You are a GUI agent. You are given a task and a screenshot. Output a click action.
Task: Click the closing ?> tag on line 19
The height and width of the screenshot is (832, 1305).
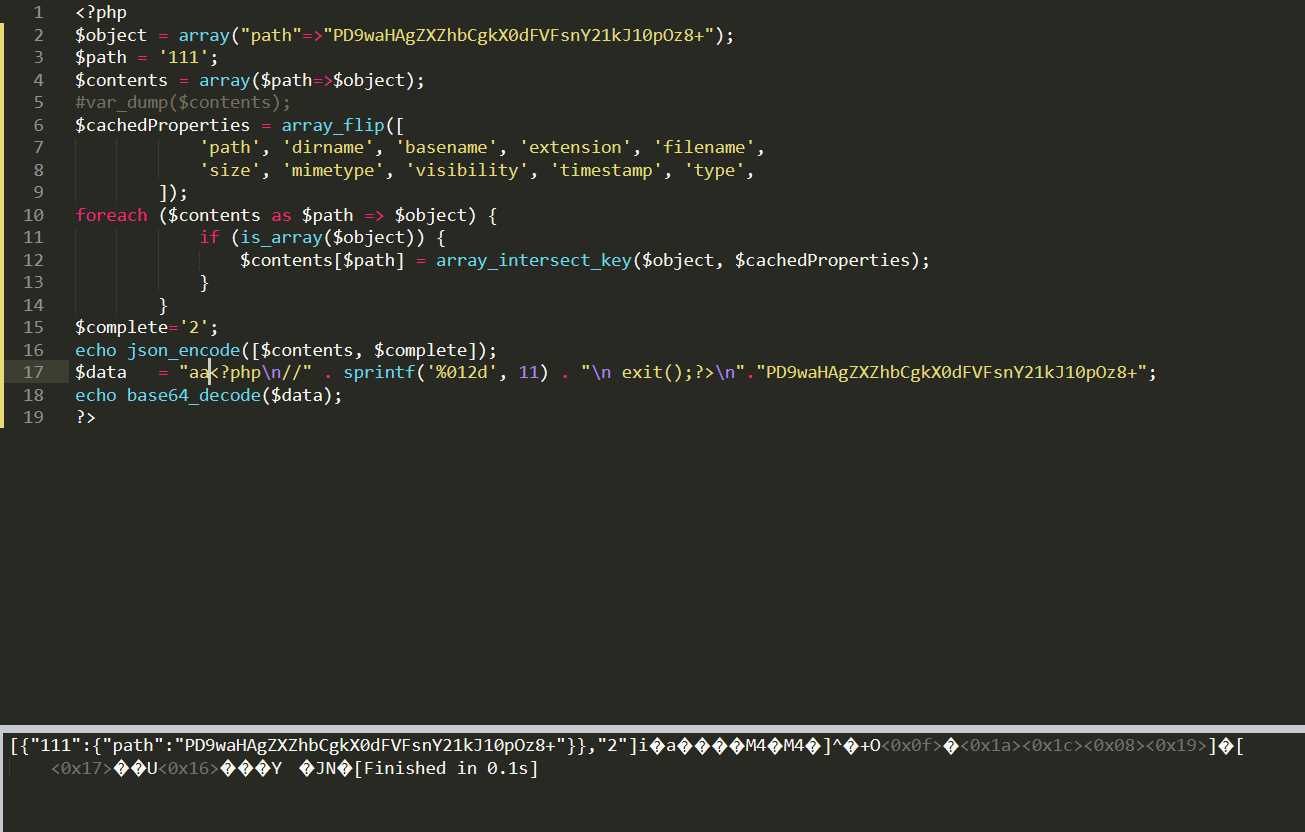[85, 418]
